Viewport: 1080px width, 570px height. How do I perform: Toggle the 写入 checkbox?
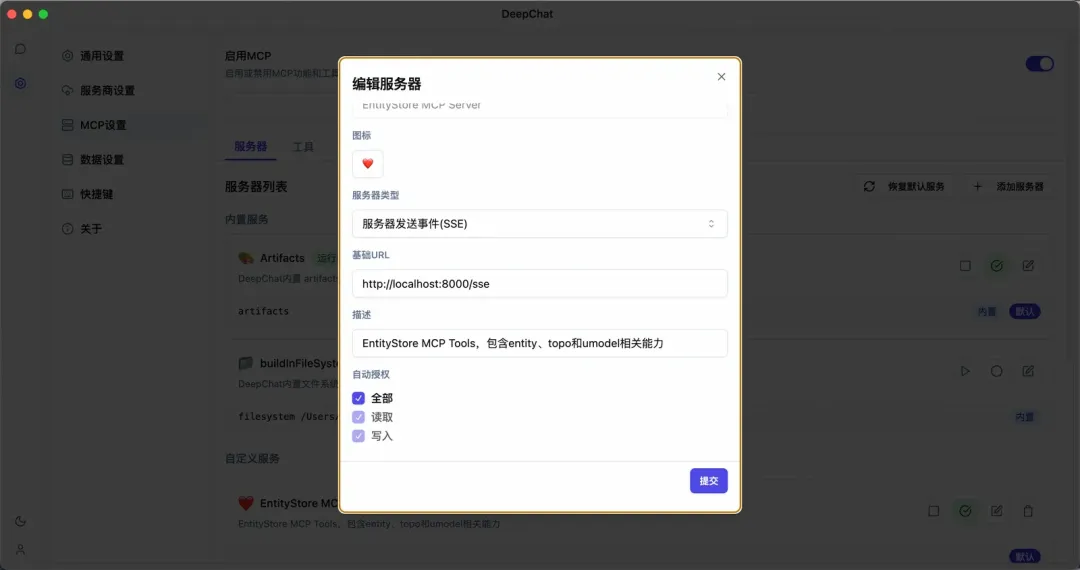(x=358, y=436)
